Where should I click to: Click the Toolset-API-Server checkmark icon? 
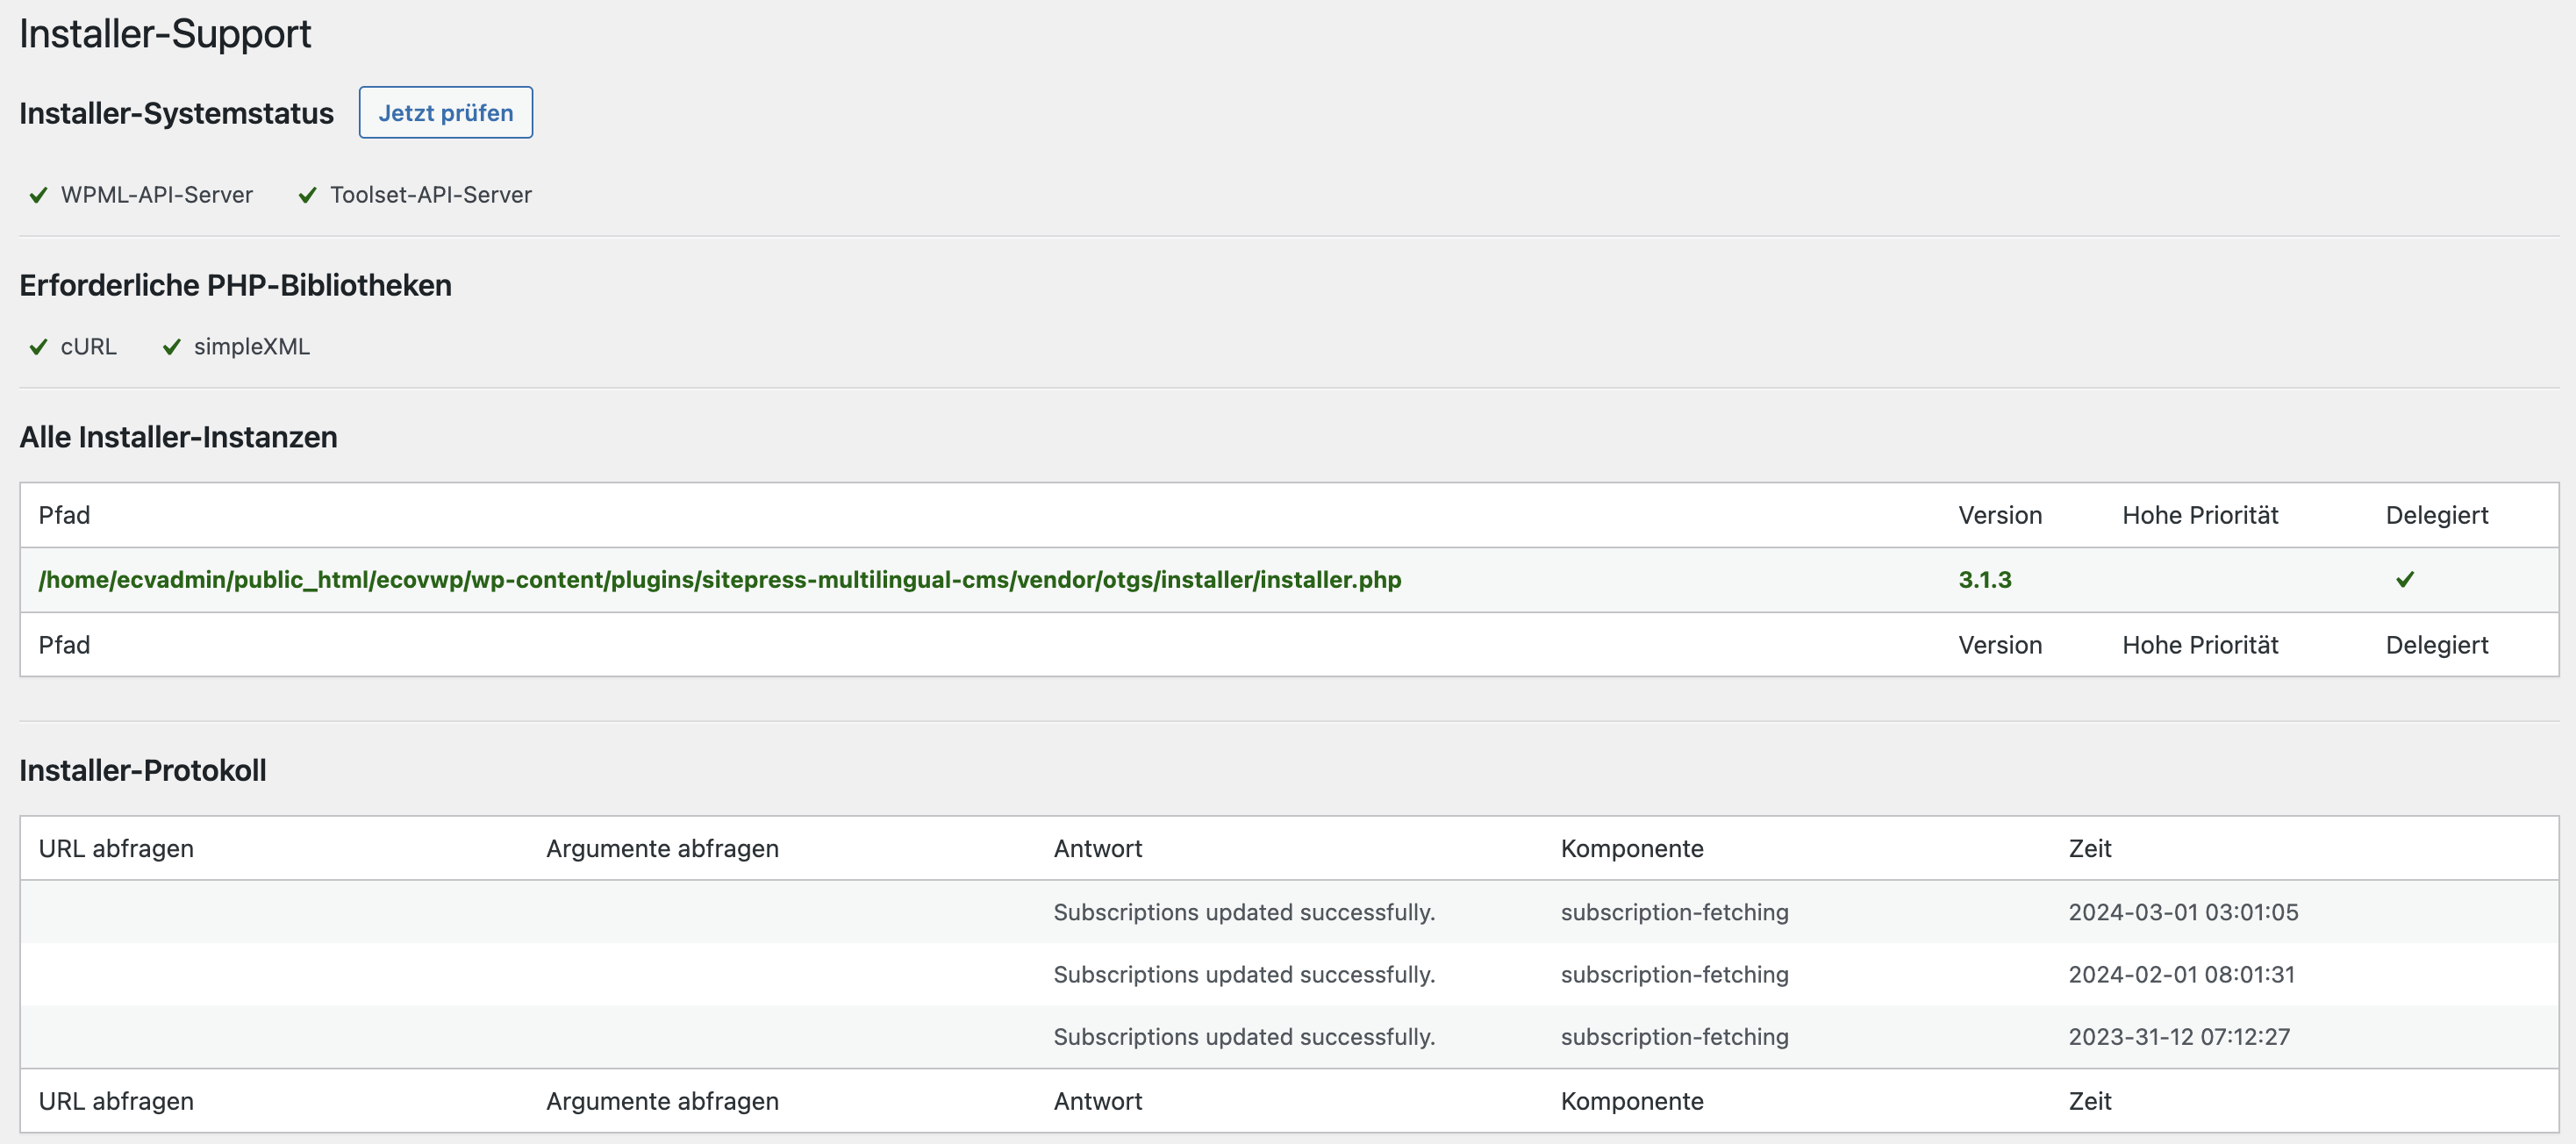coord(308,195)
